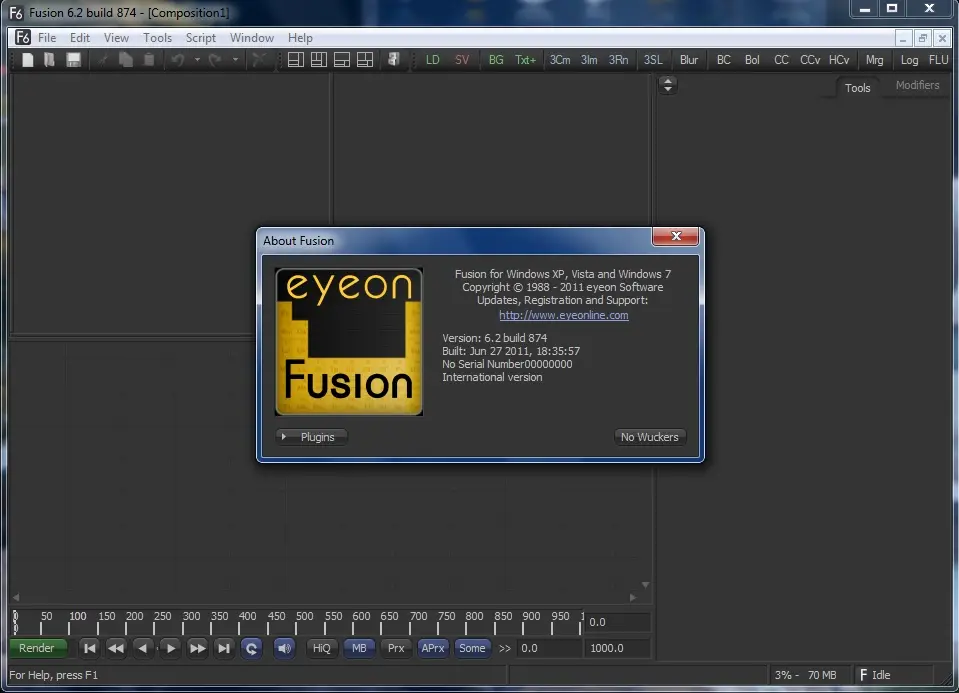Open the Window menu

(x=251, y=38)
